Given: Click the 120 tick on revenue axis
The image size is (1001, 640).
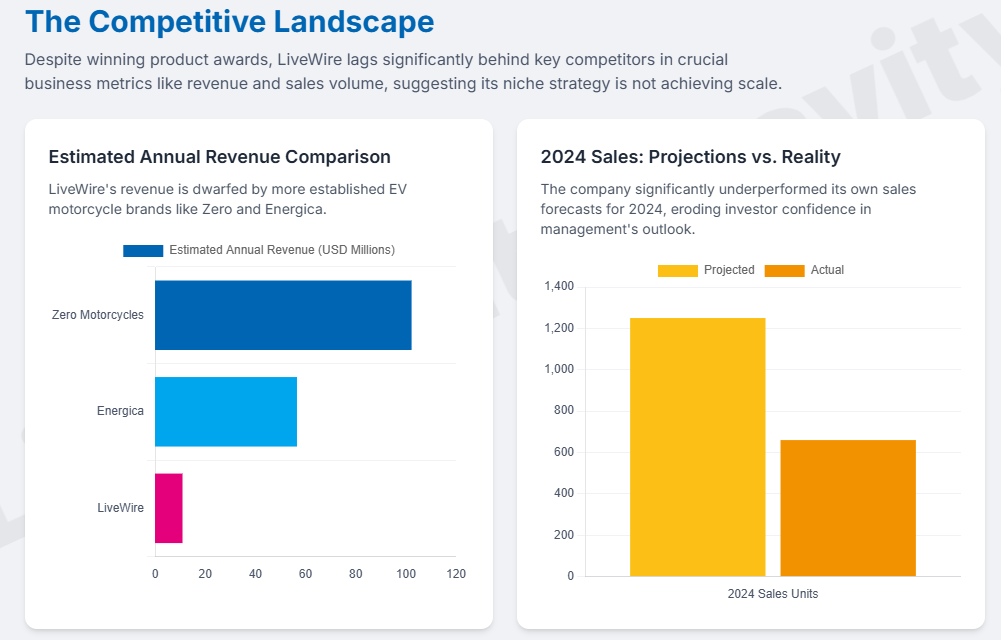Looking at the screenshot, I should click(x=456, y=574).
